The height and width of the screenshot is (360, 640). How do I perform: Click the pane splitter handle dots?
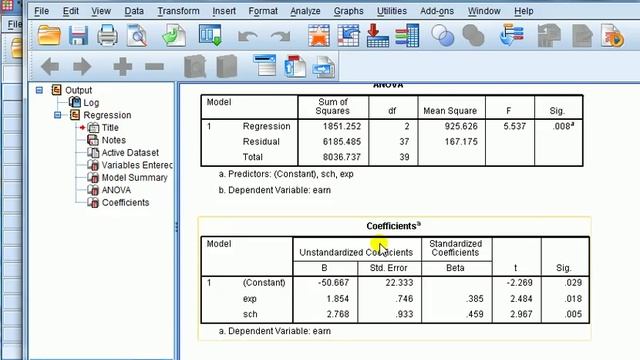pos(177,227)
